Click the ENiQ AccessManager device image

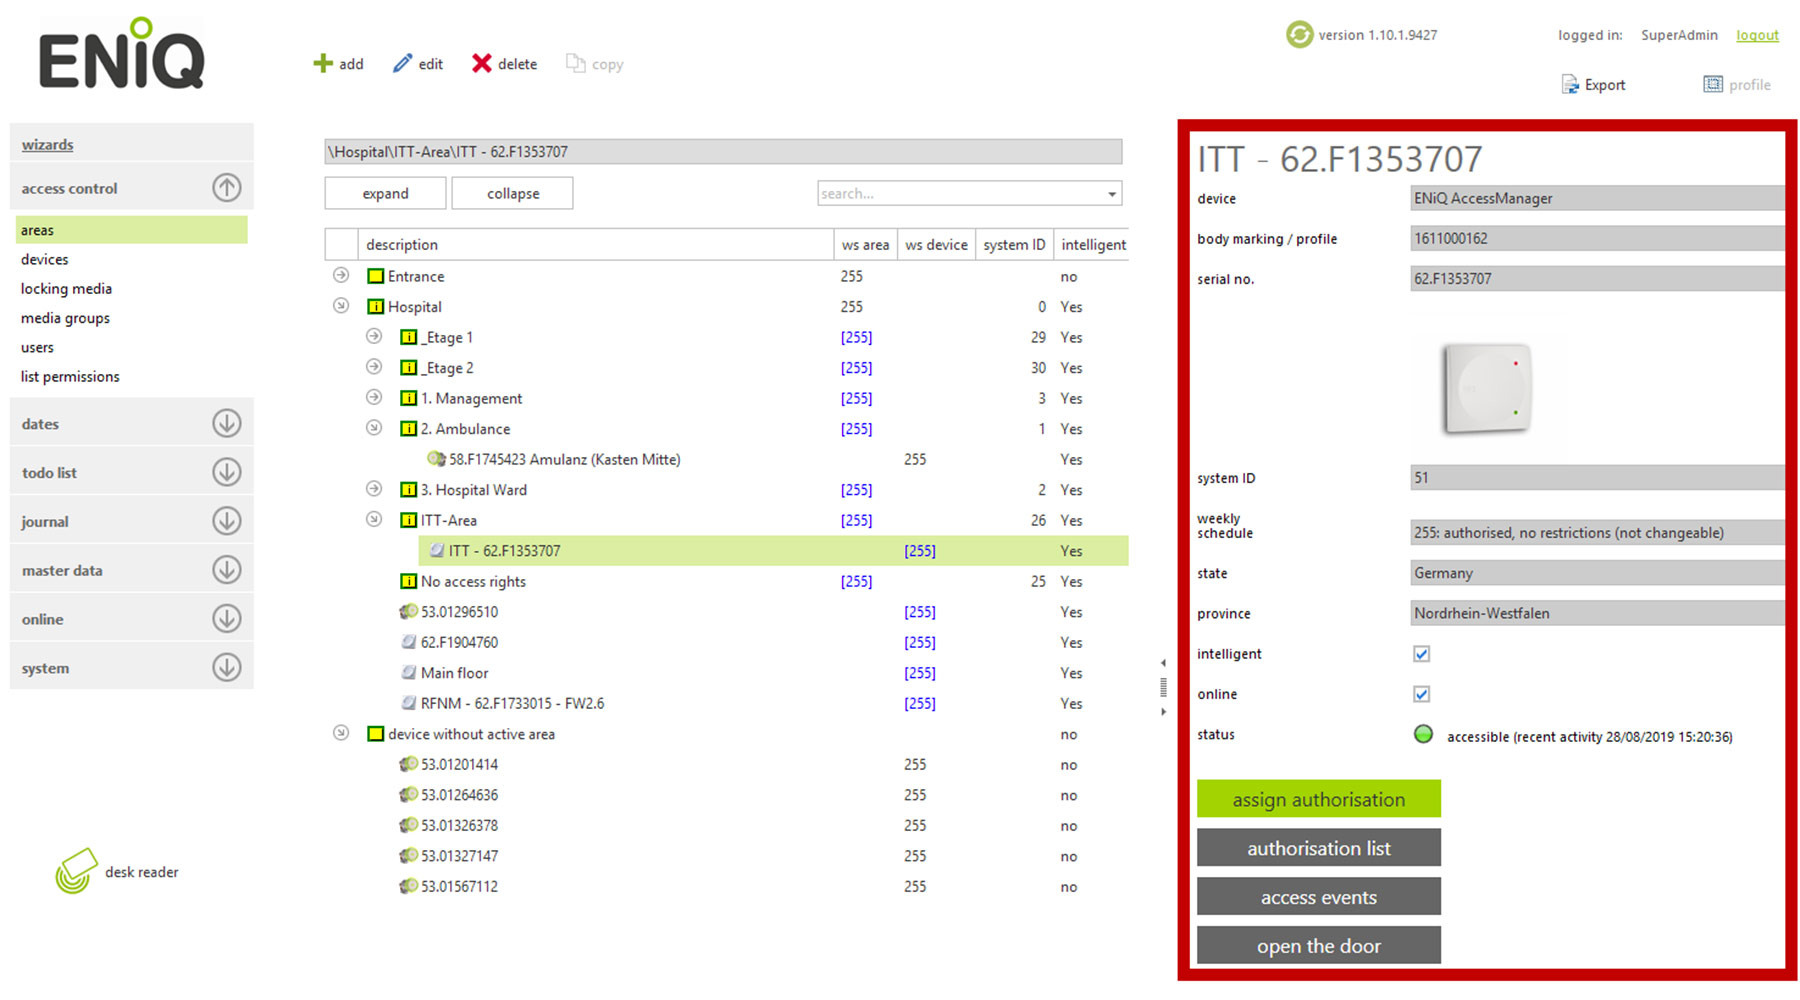1486,389
